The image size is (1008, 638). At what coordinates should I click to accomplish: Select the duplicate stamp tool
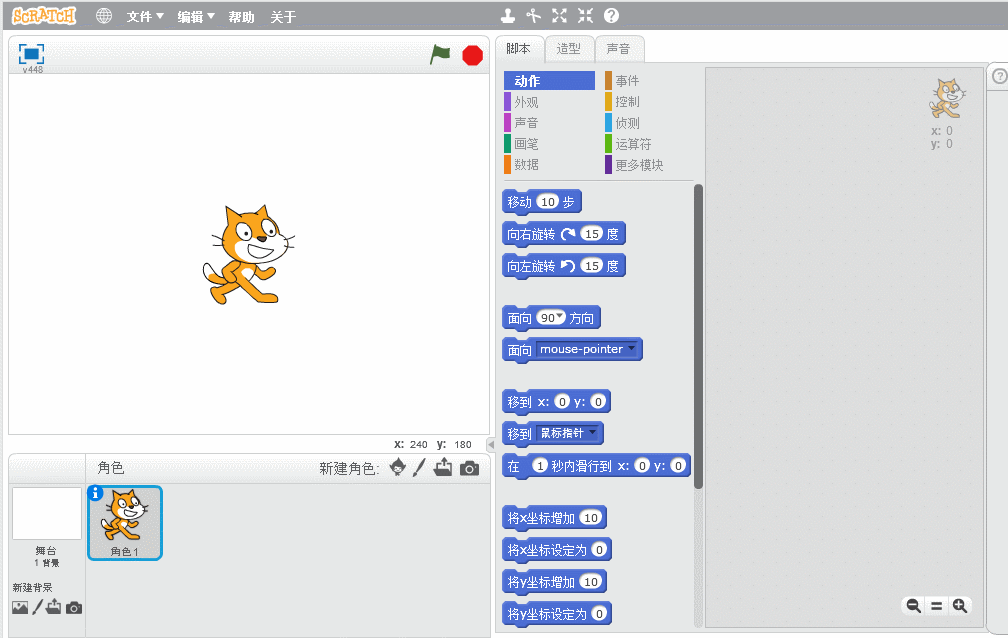(508, 15)
